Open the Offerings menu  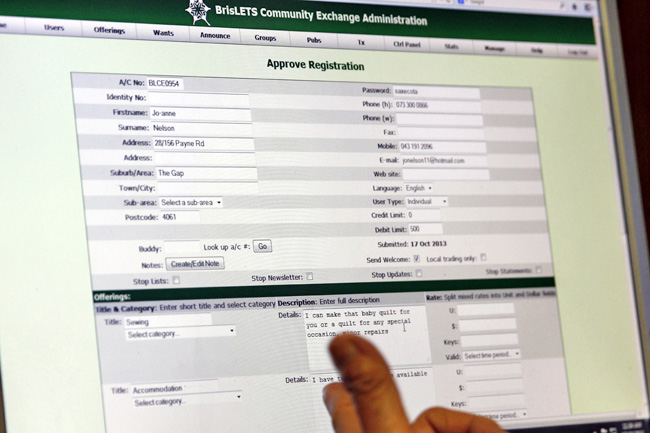tap(109, 31)
